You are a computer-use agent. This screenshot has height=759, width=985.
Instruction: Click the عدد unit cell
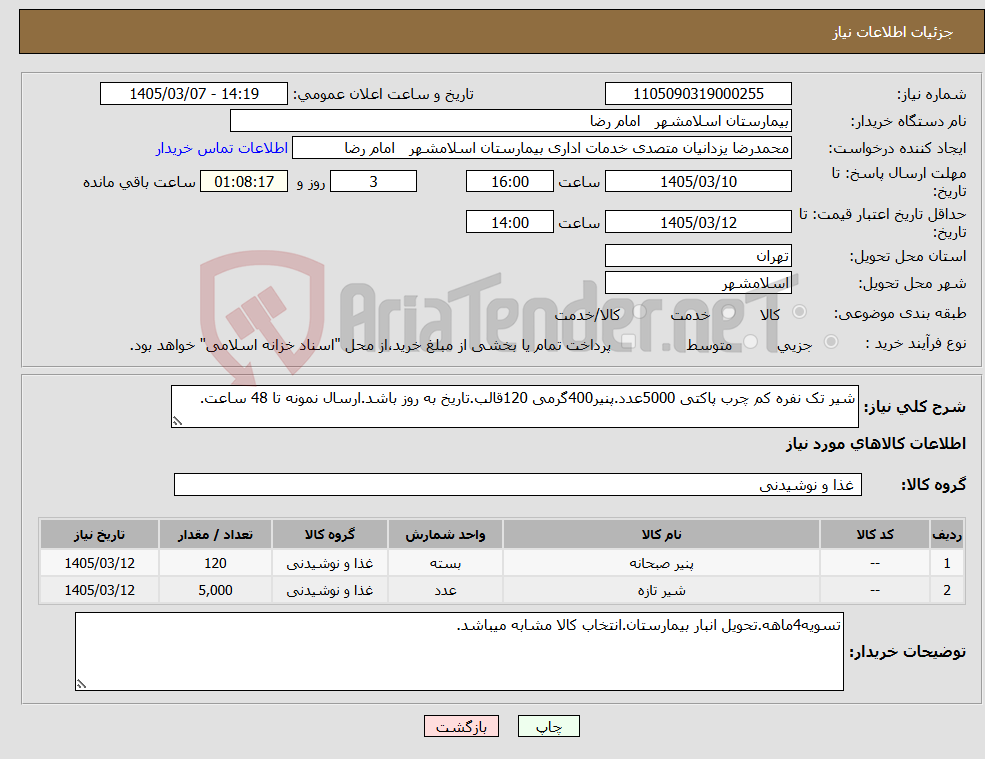tap(445, 590)
